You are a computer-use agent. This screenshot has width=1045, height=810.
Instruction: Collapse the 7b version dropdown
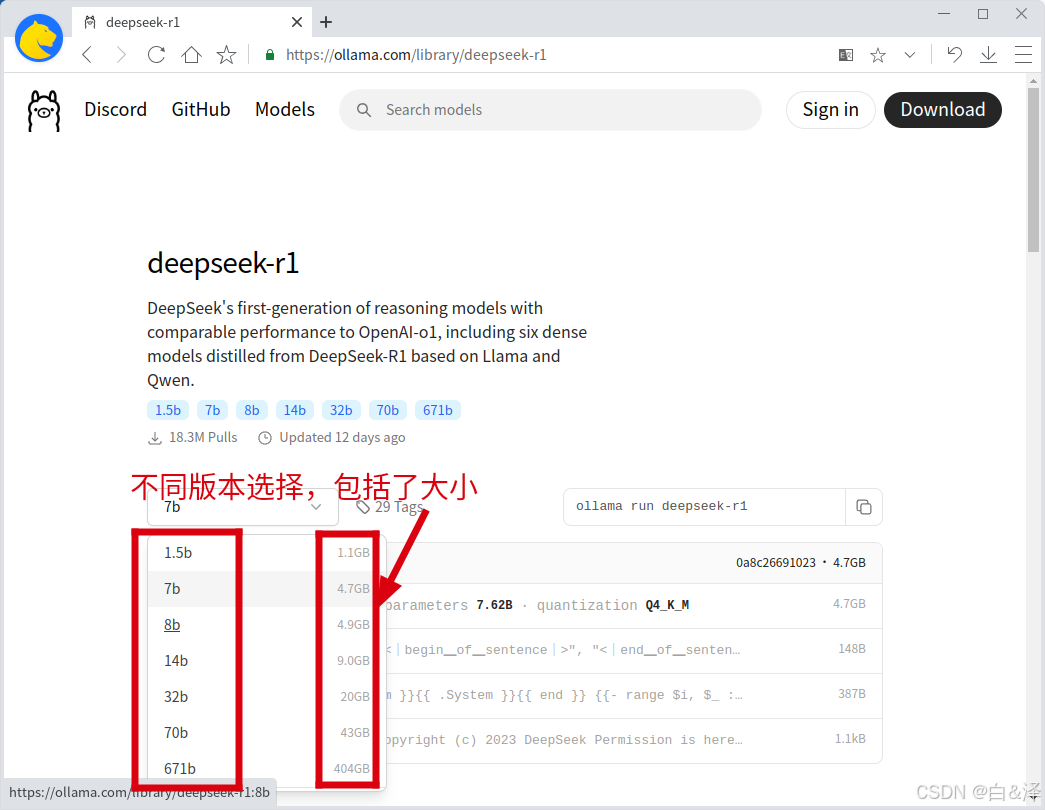coord(243,507)
